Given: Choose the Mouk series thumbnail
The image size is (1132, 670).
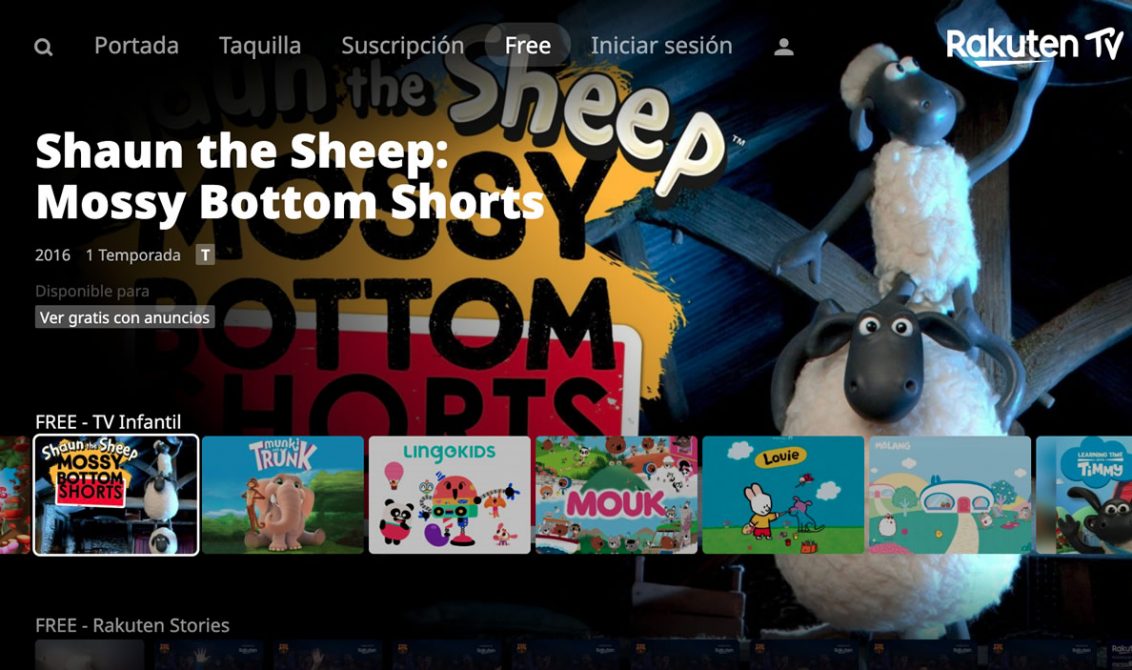Looking at the screenshot, I should [617, 495].
